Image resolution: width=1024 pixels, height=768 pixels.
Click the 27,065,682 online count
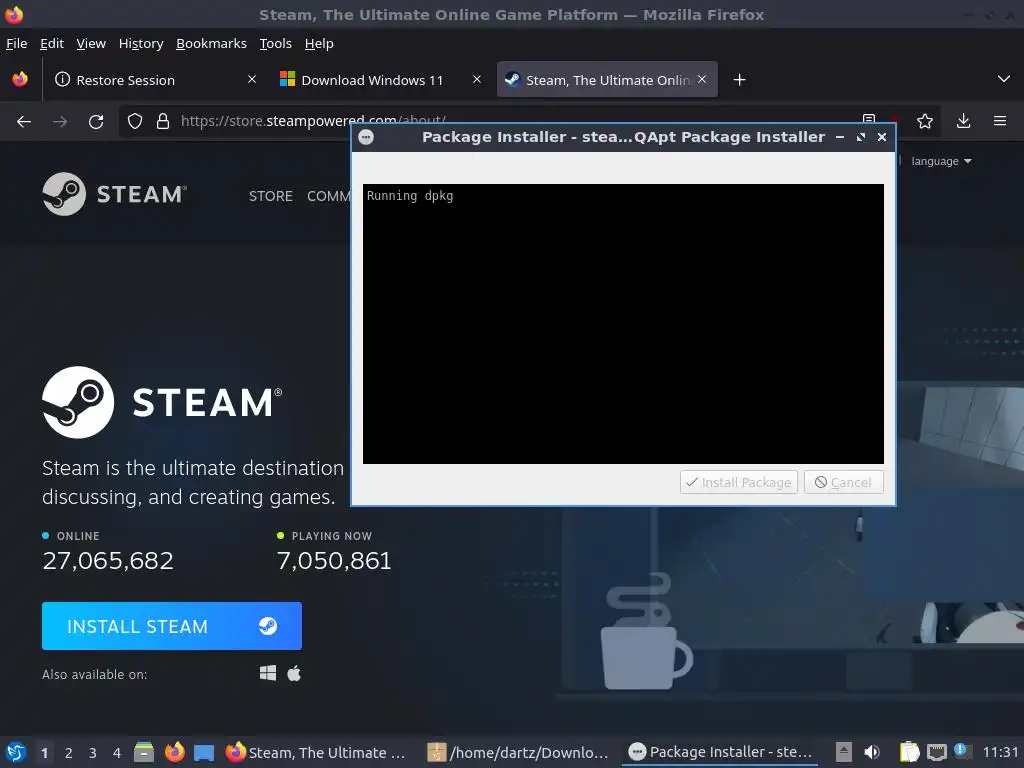tap(108, 560)
